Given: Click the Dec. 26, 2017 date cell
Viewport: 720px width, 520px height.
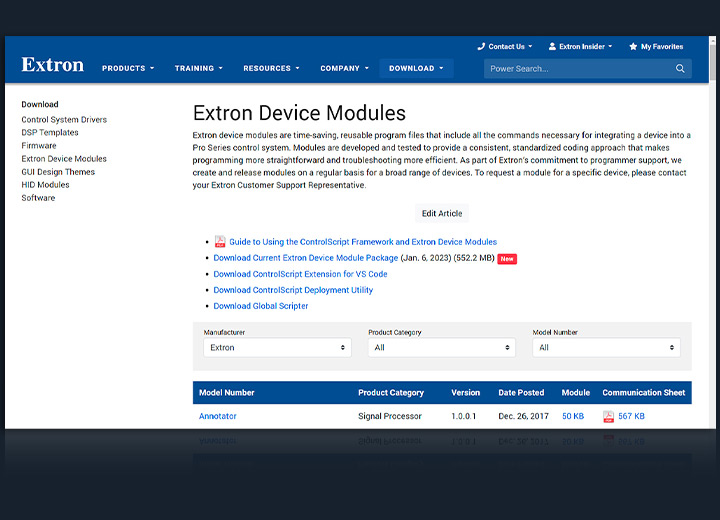Looking at the screenshot, I should pos(523,416).
